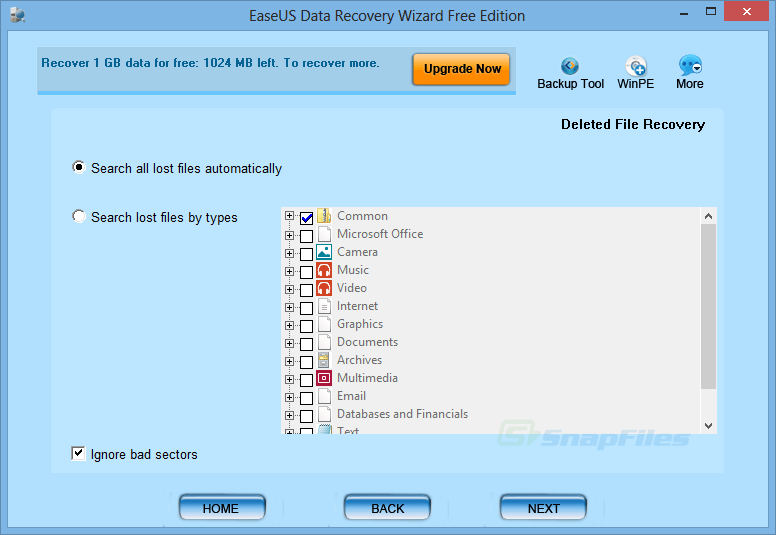Check the Graphics checkbox
The height and width of the screenshot is (535, 776).
pos(306,326)
